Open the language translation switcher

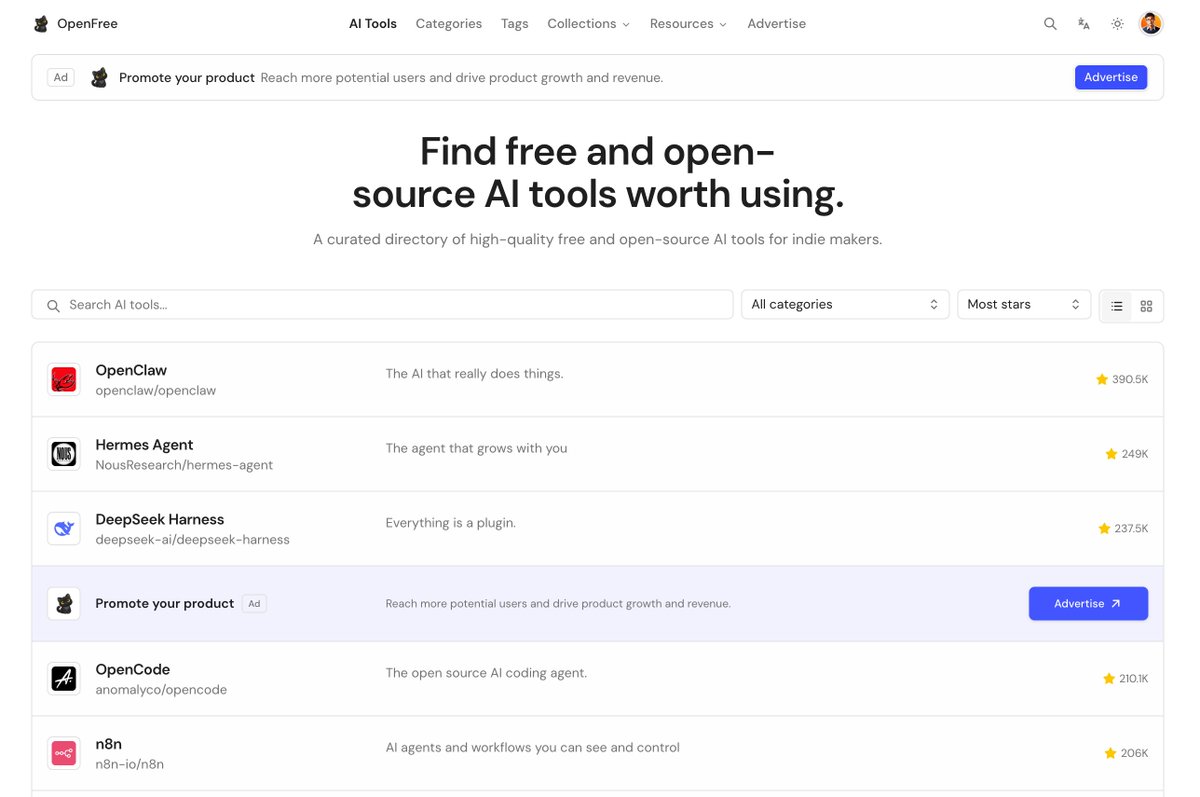(x=1084, y=24)
